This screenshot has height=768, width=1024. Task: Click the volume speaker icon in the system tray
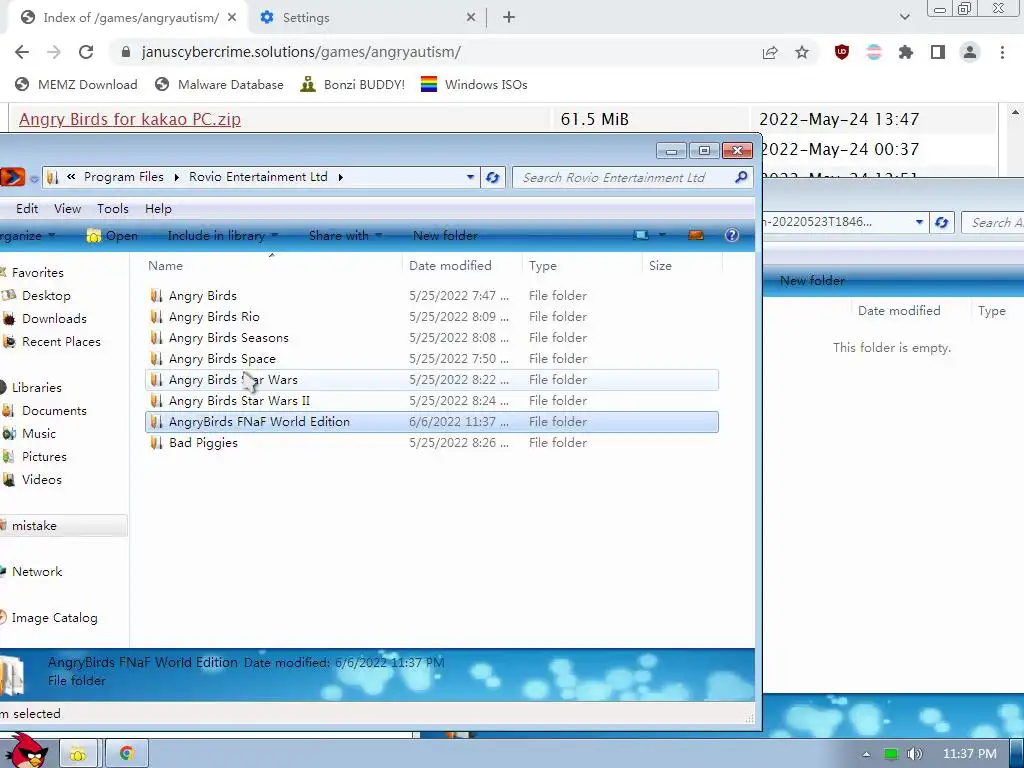(x=915, y=754)
